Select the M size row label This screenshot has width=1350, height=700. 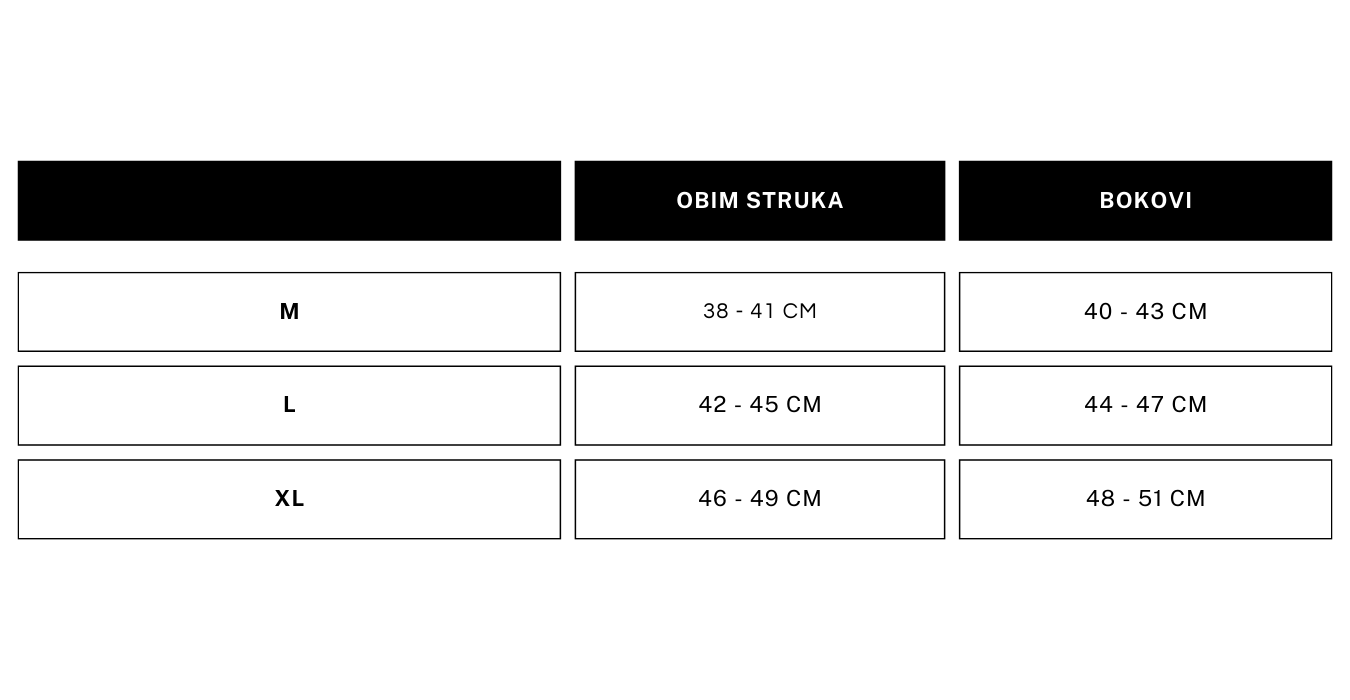289,312
